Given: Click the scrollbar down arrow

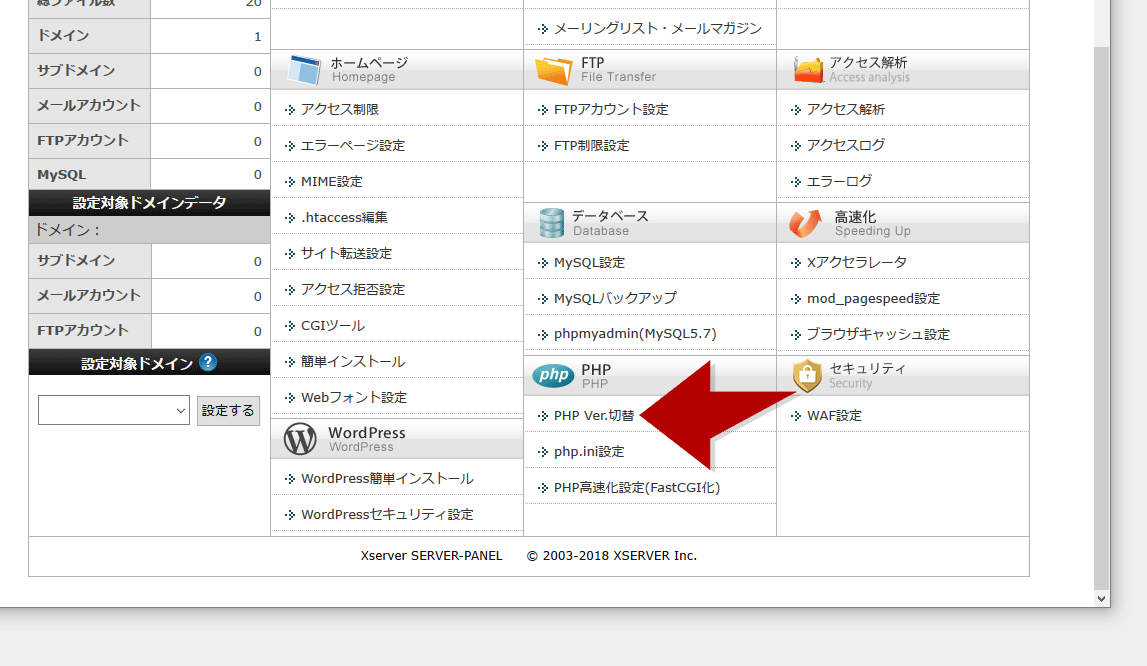Looking at the screenshot, I should (x=1102, y=599).
